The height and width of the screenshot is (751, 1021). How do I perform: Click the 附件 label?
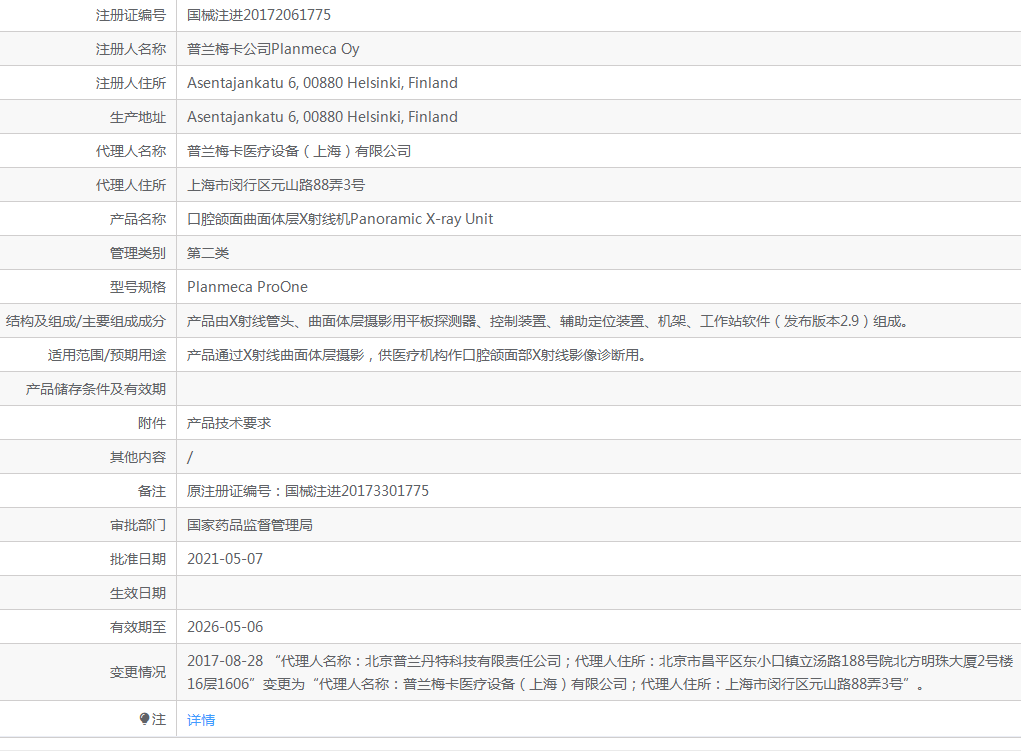click(152, 423)
